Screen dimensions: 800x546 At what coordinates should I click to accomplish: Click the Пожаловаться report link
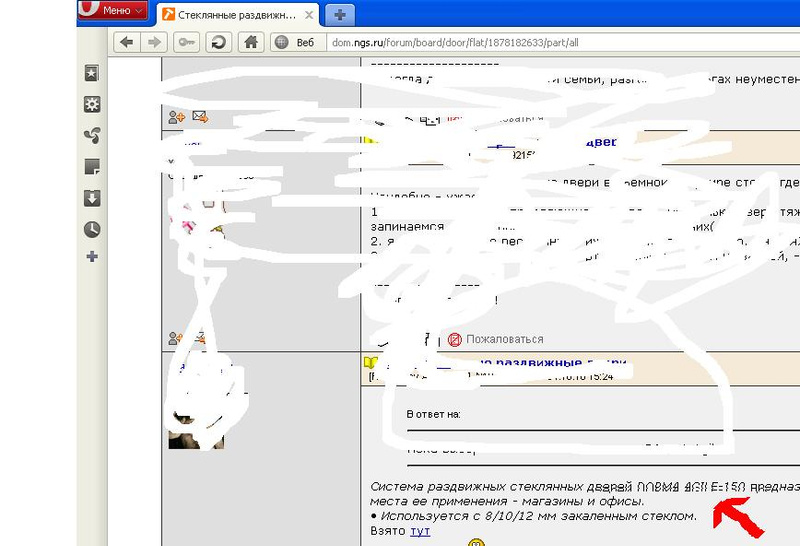(x=505, y=339)
